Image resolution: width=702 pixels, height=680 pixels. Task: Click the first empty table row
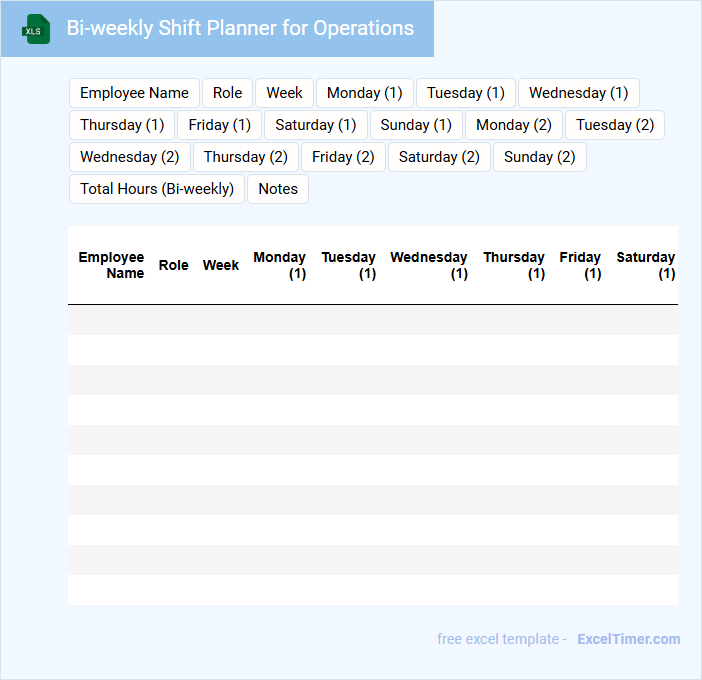tap(372, 320)
